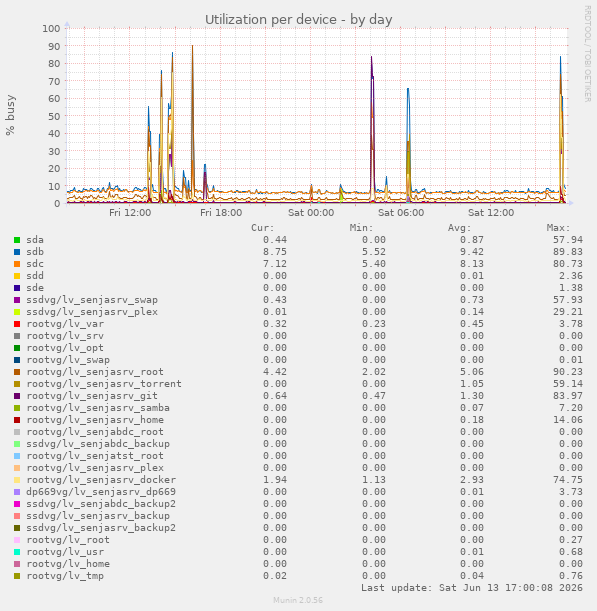Screen dimensions: 597x611
Task: Click sdb max value 89.83
Action: 568,252
